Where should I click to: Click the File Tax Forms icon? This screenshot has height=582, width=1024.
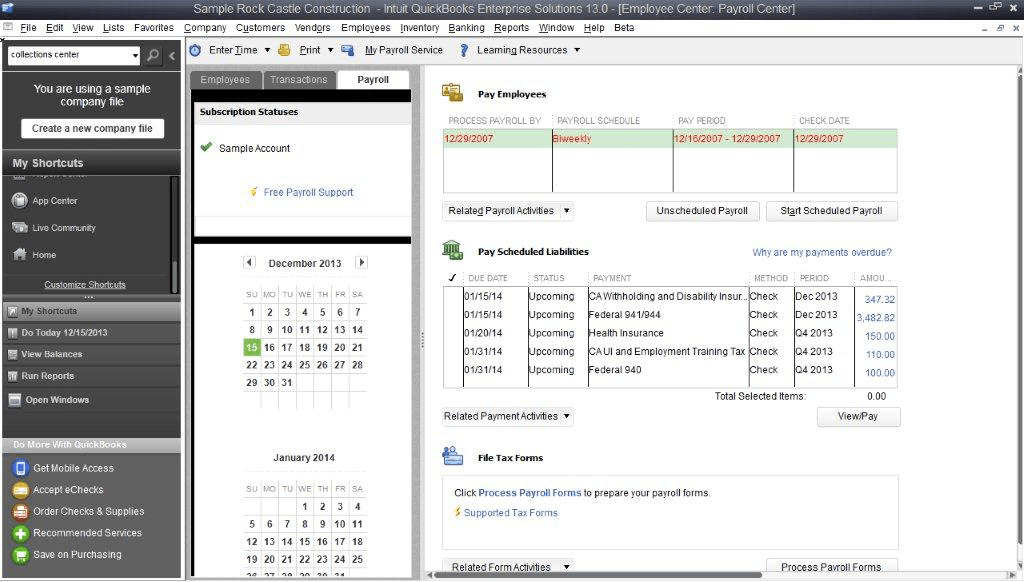tap(452, 456)
